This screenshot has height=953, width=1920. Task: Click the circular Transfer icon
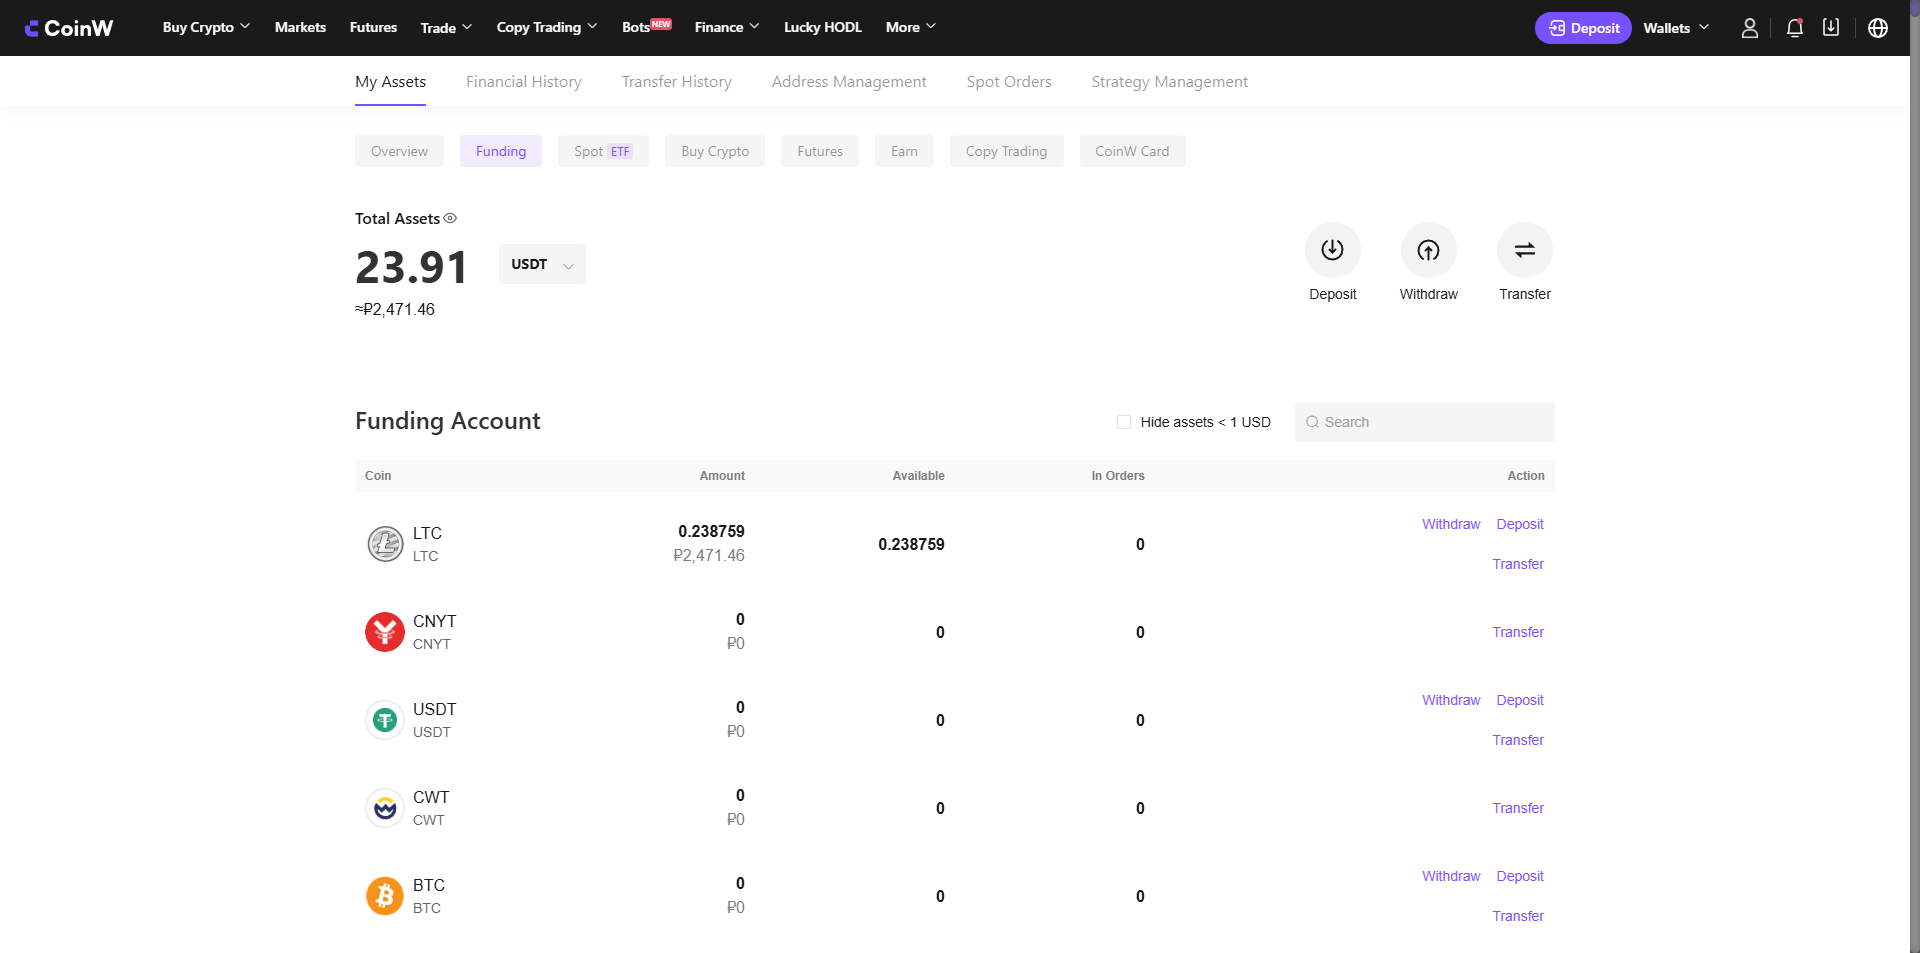pyautogui.click(x=1524, y=250)
